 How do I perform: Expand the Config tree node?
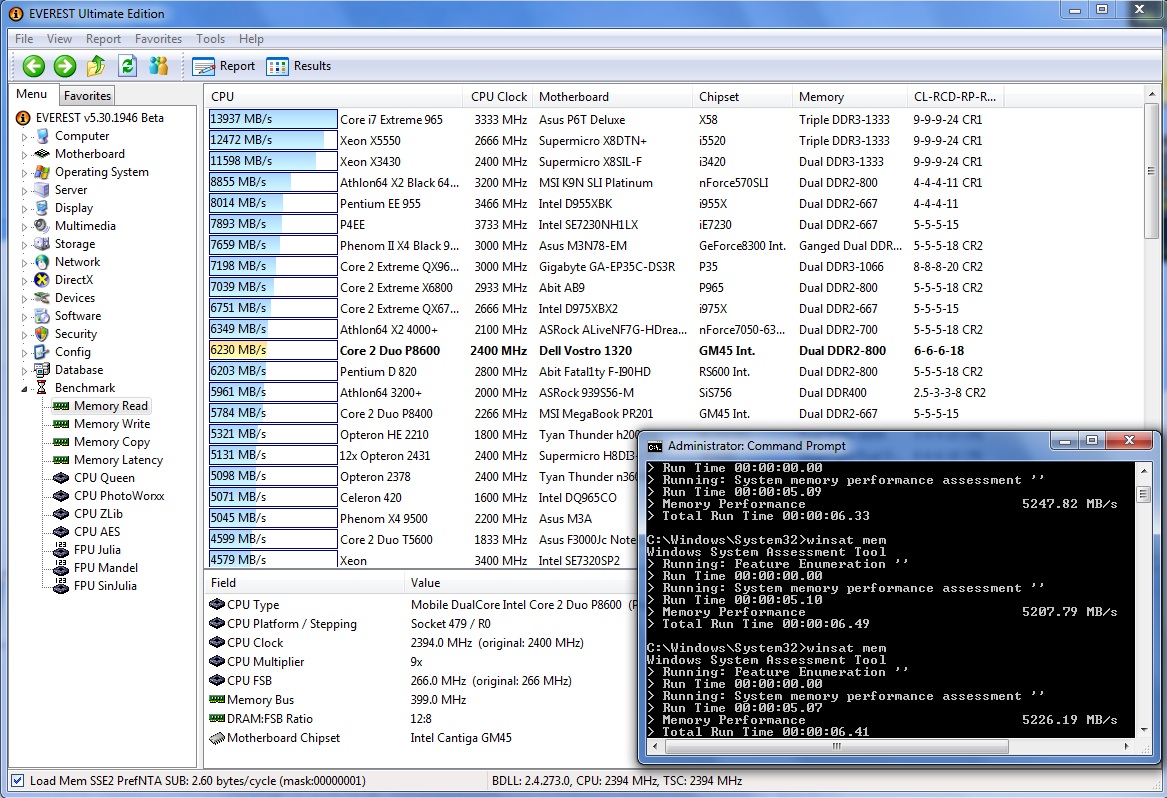25,353
